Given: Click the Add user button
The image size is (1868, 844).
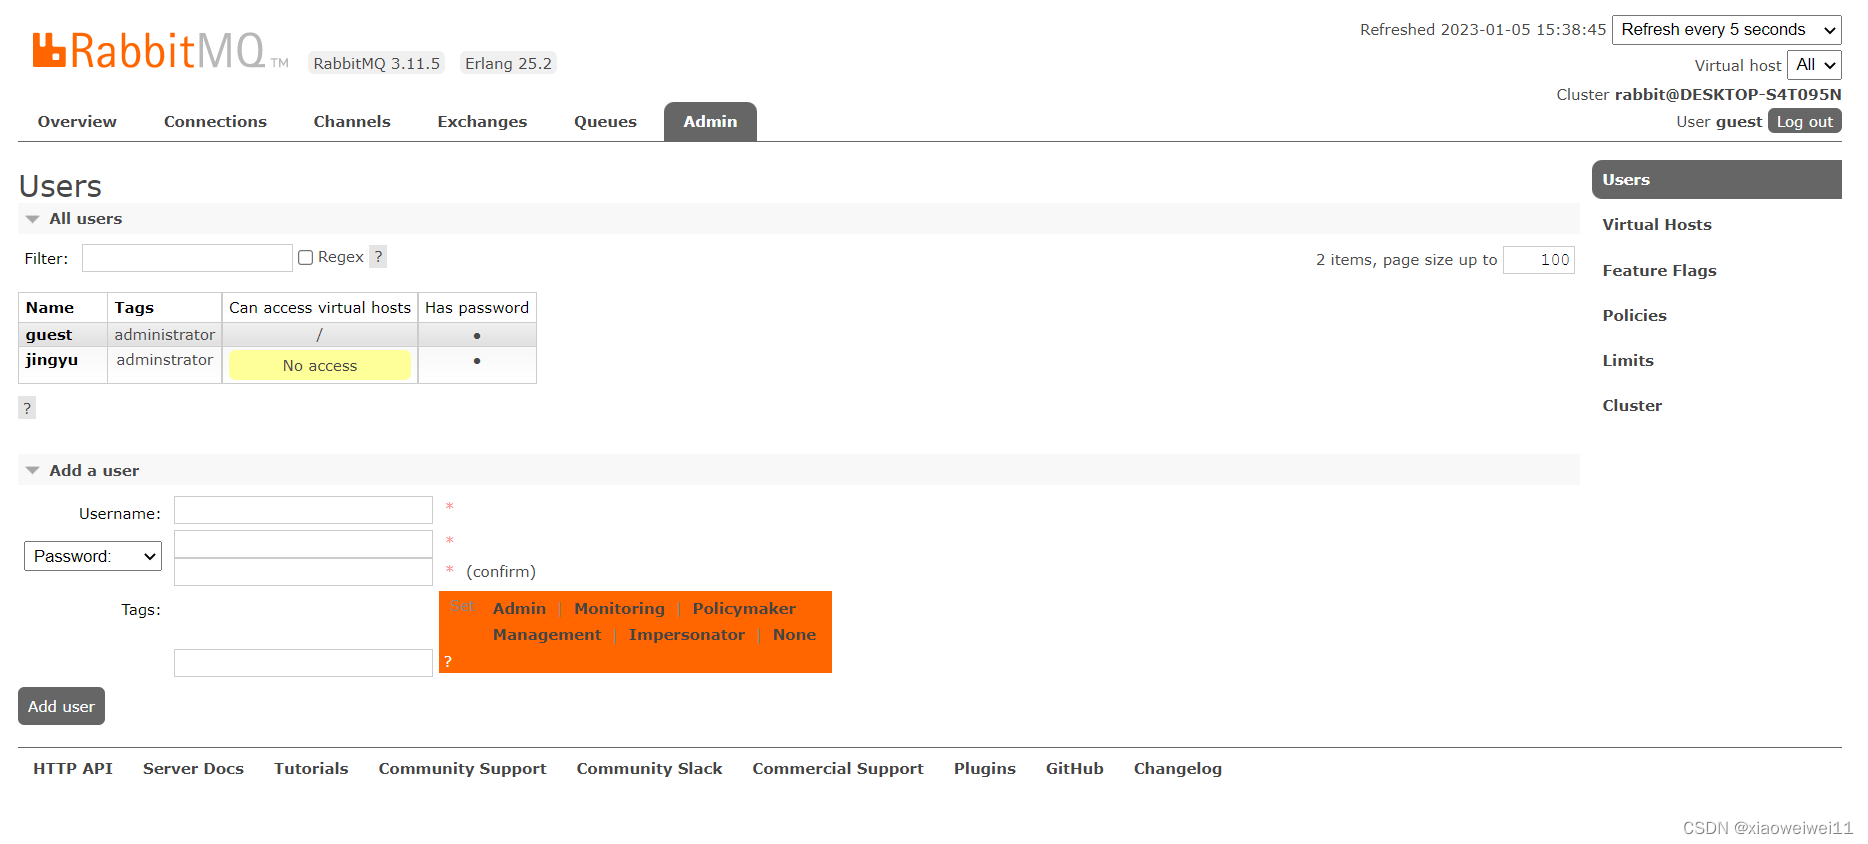Looking at the screenshot, I should coord(61,706).
